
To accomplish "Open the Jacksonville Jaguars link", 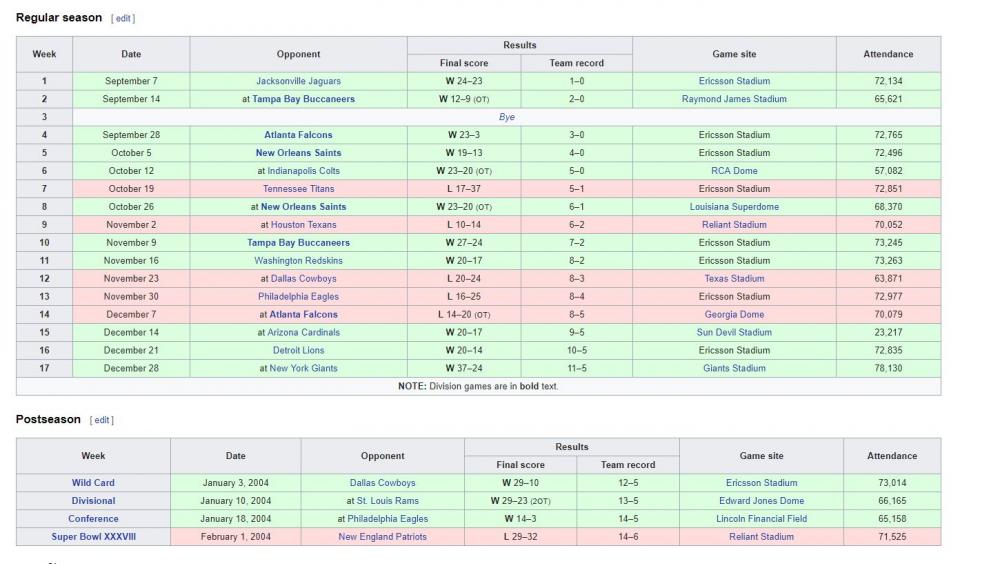I will tap(298, 81).
